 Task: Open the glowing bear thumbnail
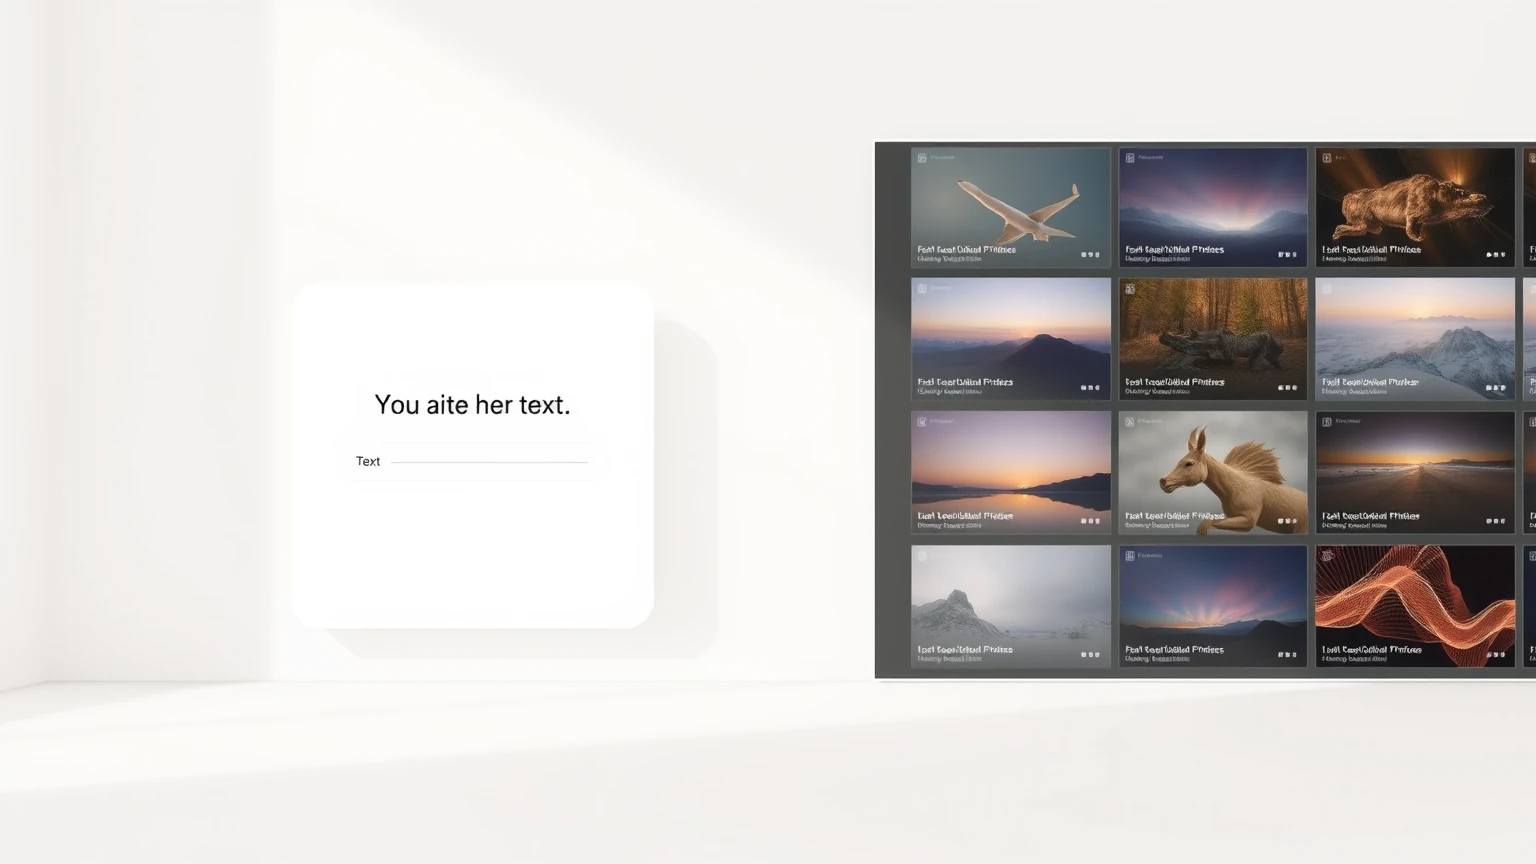coord(1415,208)
